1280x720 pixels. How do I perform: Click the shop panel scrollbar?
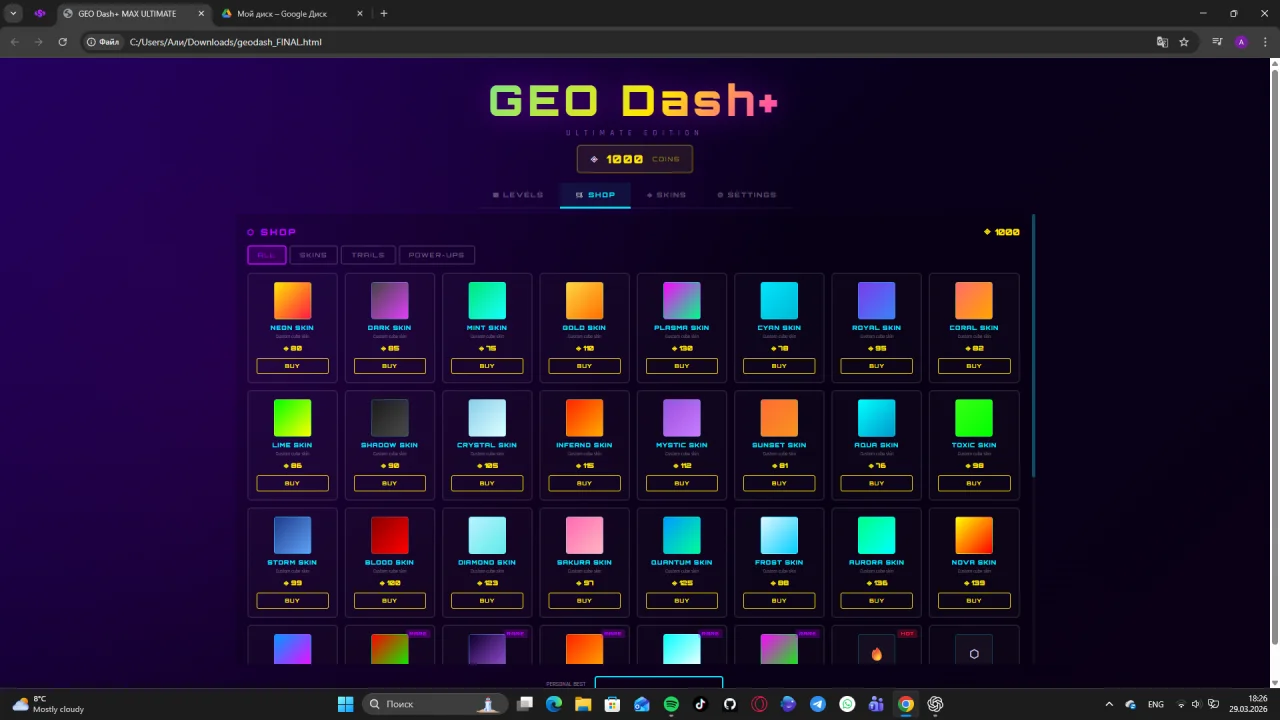1033,345
